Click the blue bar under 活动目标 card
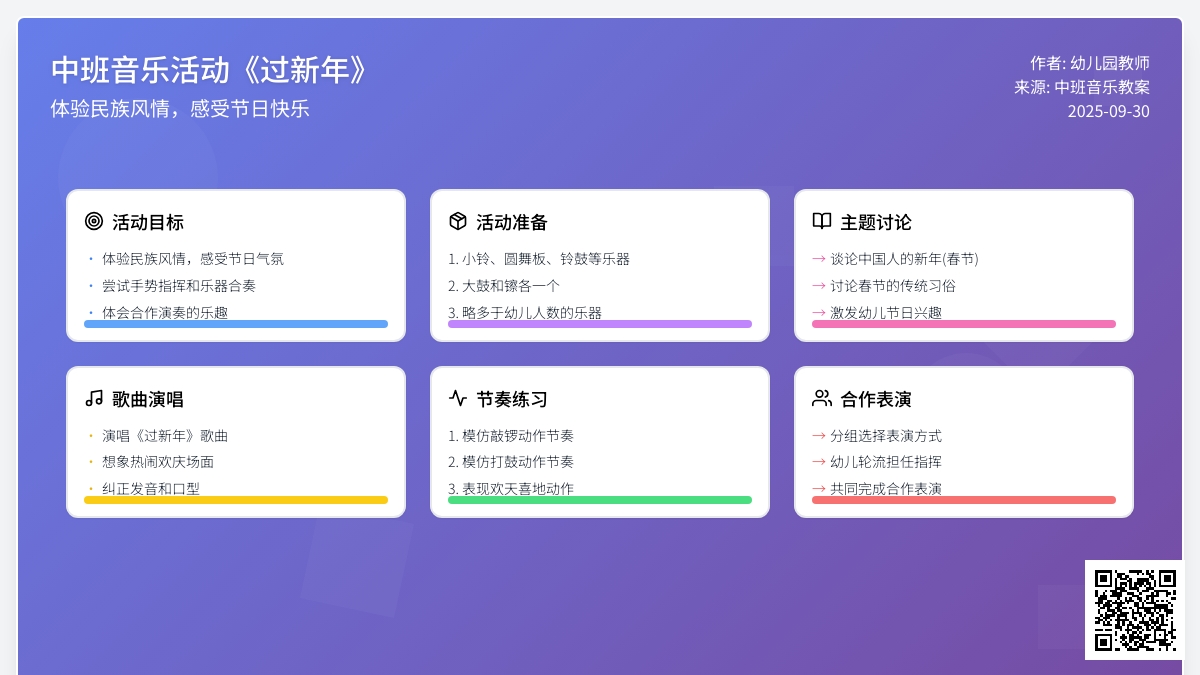Viewport: 1200px width, 675px height. 236,324
